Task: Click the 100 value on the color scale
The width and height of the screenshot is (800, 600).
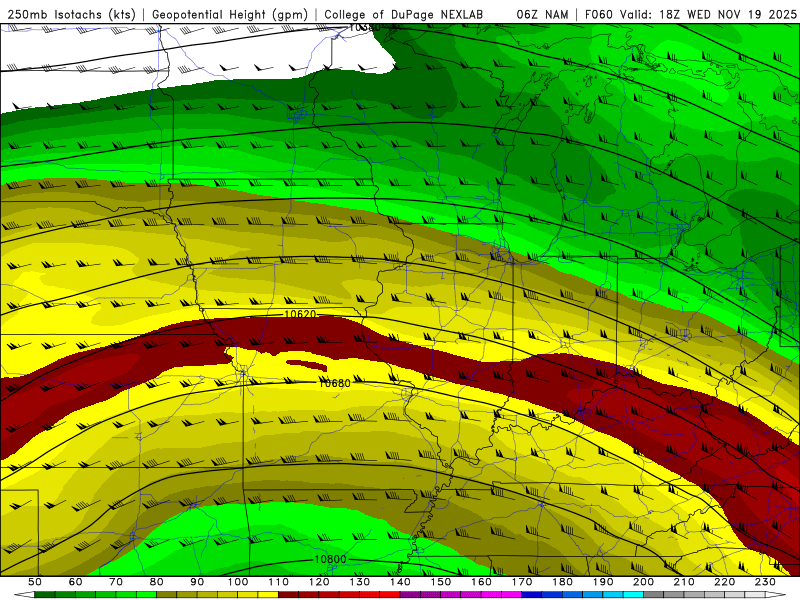Action: pyautogui.click(x=238, y=582)
